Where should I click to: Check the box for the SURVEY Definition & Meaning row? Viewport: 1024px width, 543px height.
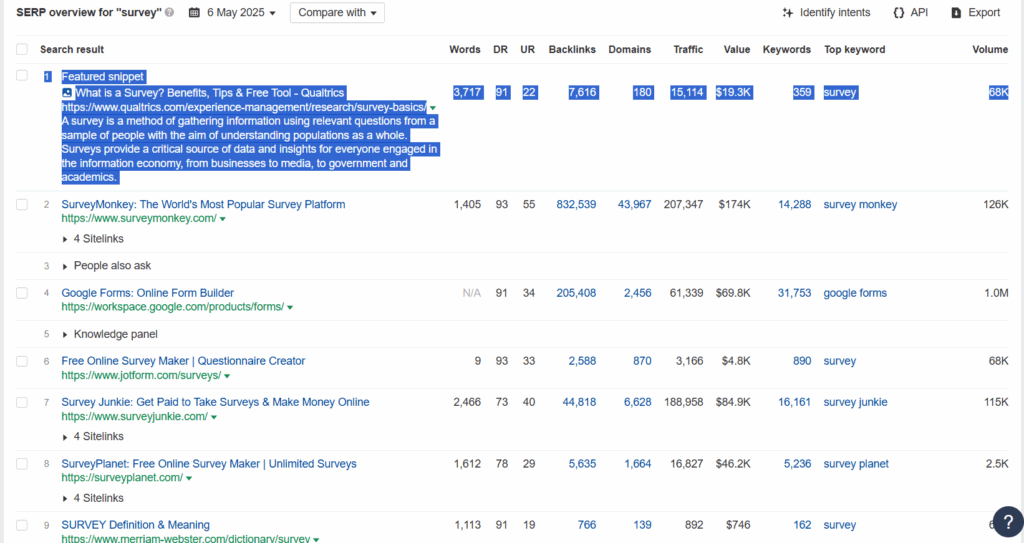(x=22, y=525)
